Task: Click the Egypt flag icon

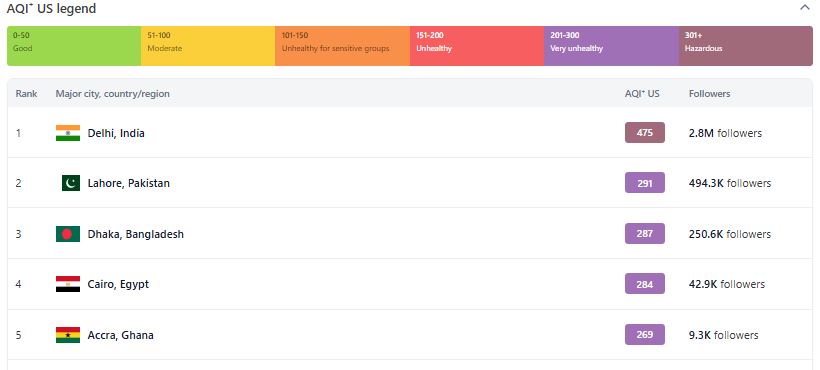Action: pyautogui.click(x=68, y=284)
